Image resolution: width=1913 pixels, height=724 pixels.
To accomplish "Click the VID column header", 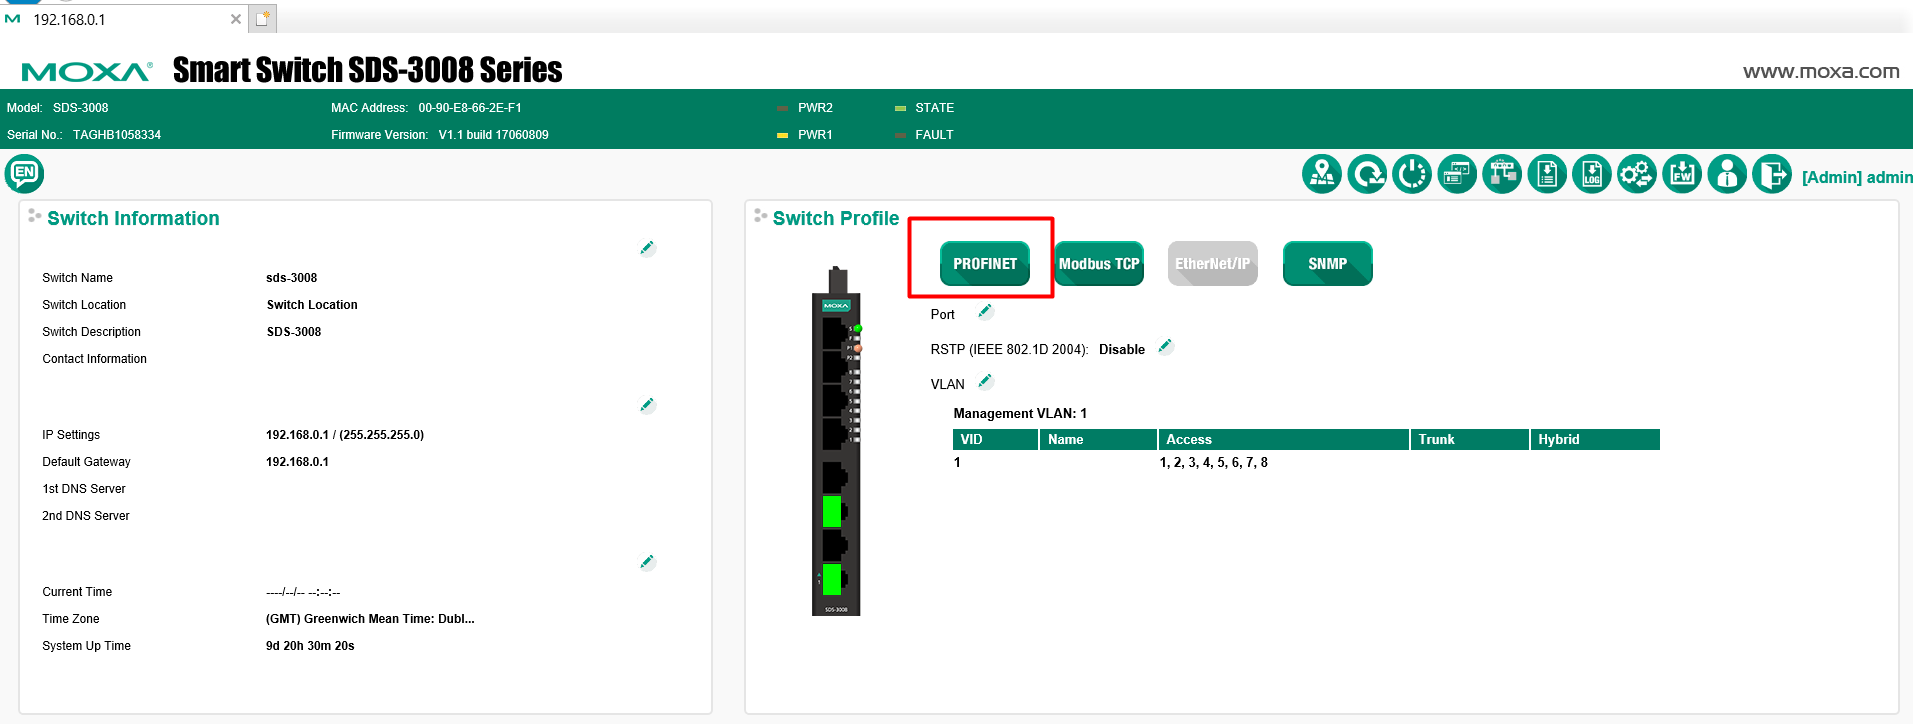I will coord(995,440).
